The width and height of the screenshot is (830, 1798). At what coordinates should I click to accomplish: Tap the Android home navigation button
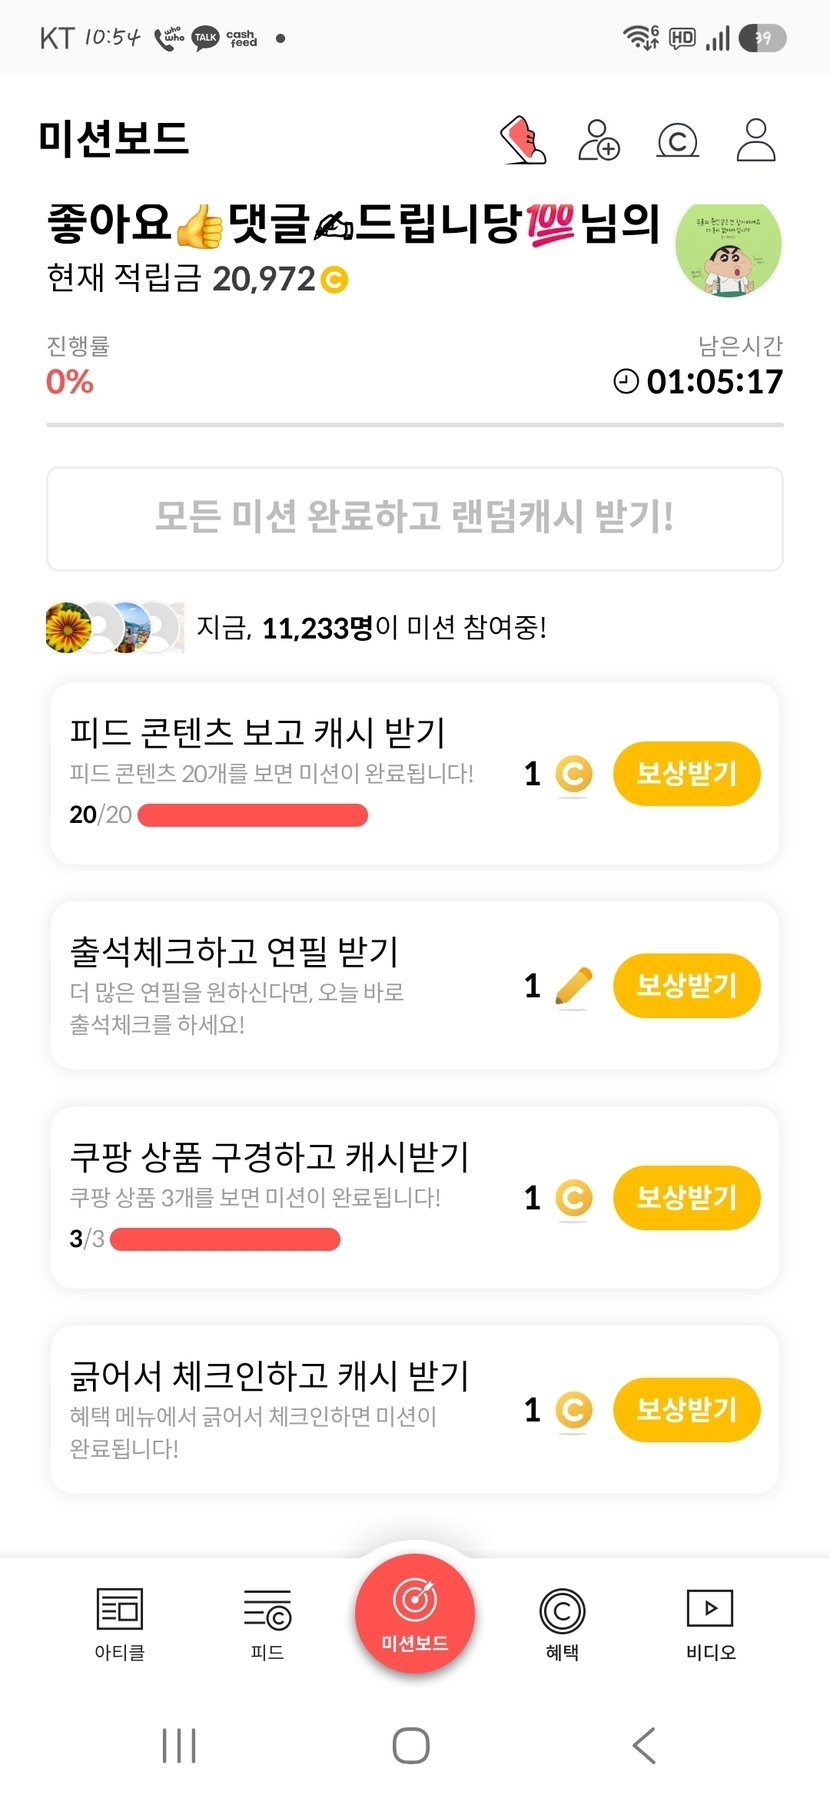click(411, 1745)
